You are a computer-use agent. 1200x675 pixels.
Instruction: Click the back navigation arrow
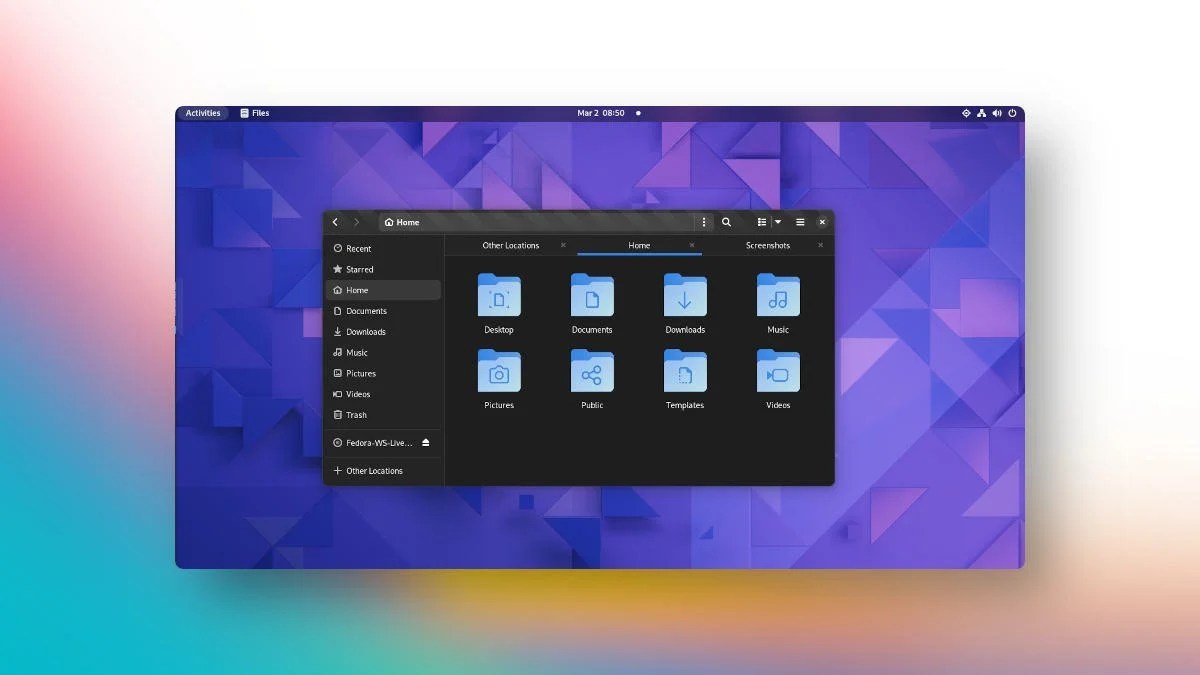point(335,222)
